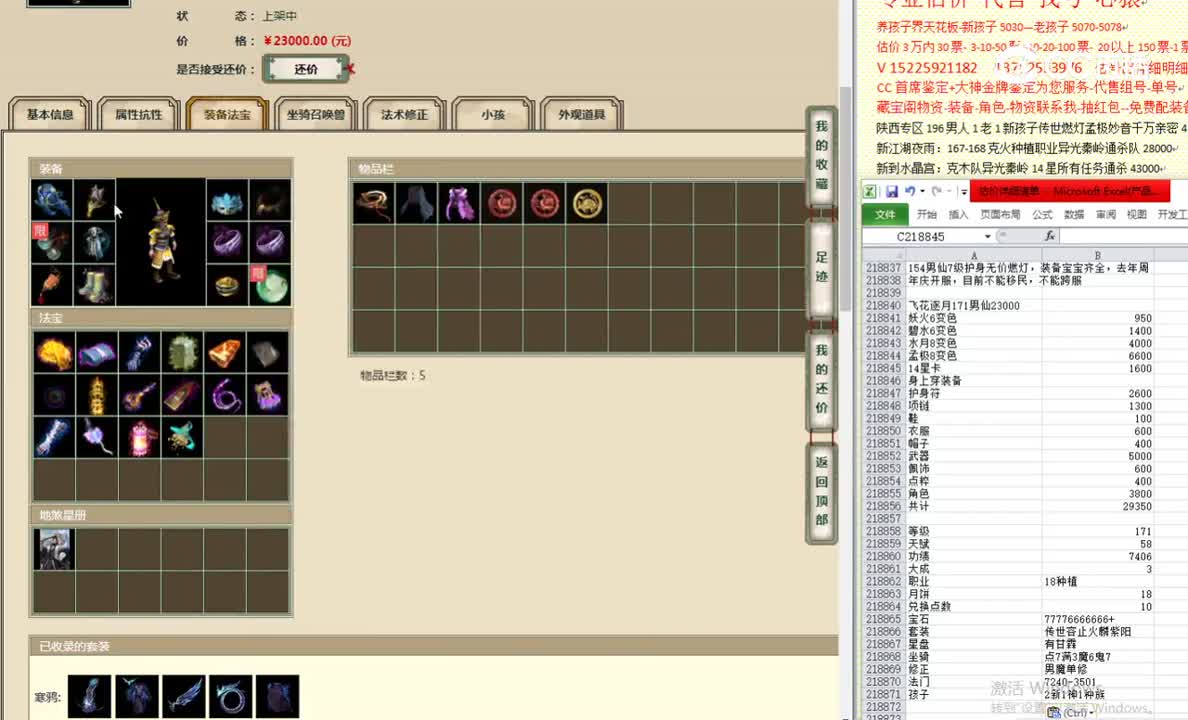
Task: Select the lute instrument treasure icon
Action: point(139,395)
